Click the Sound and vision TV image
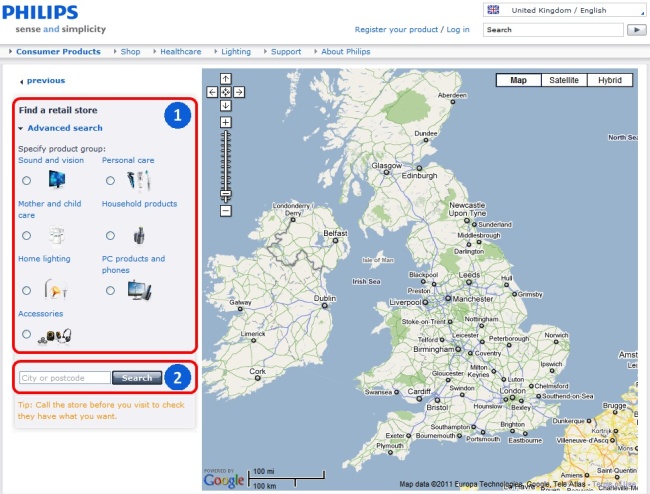This screenshot has height=494, width=650. point(57,180)
